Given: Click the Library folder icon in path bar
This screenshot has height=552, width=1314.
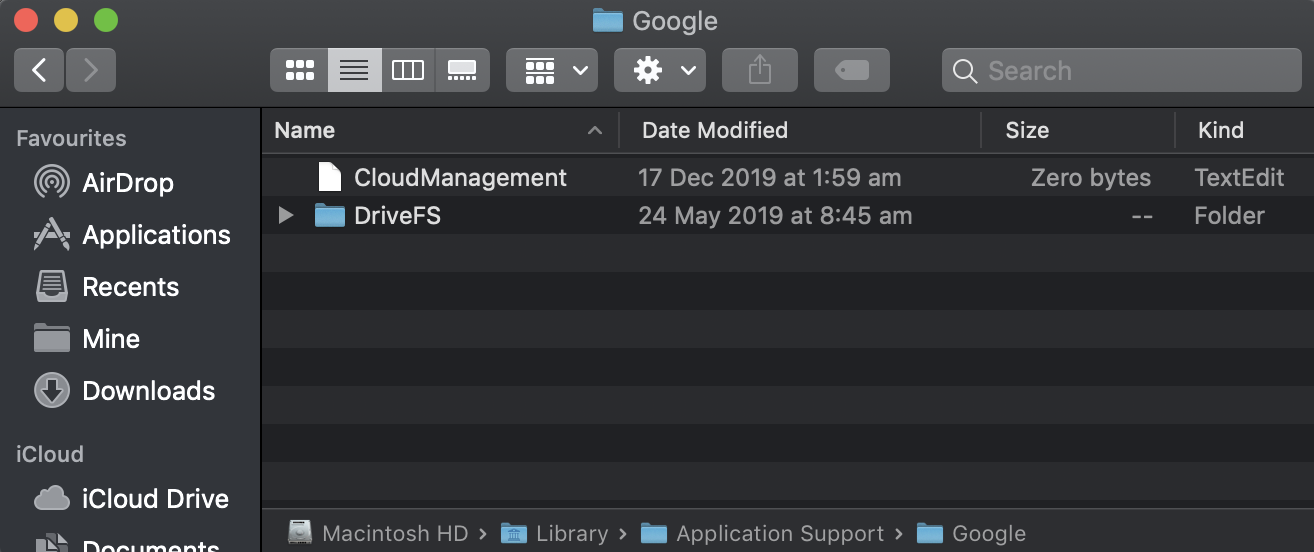Looking at the screenshot, I should pyautogui.click(x=514, y=533).
